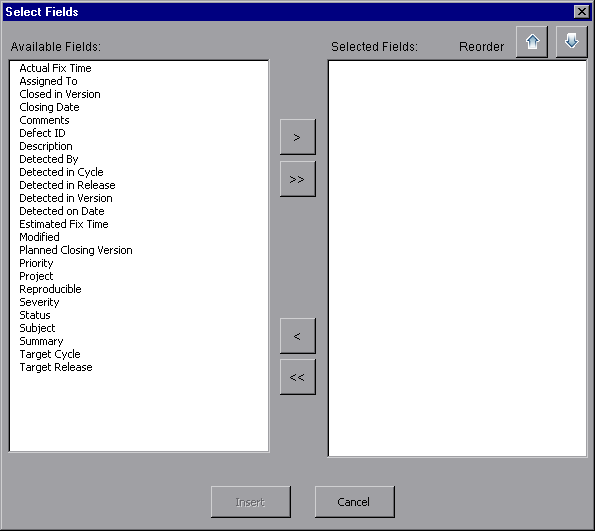Click the Reorder move-down arrow icon
The height and width of the screenshot is (531, 595).
click(571, 42)
